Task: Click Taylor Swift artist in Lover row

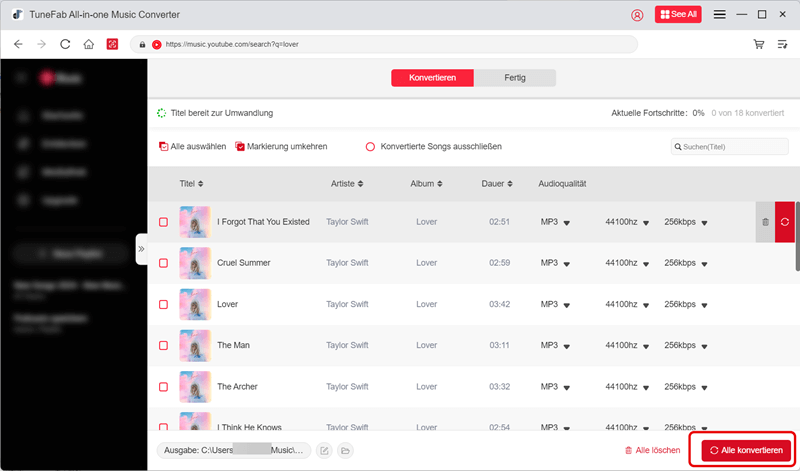Action: (347, 304)
